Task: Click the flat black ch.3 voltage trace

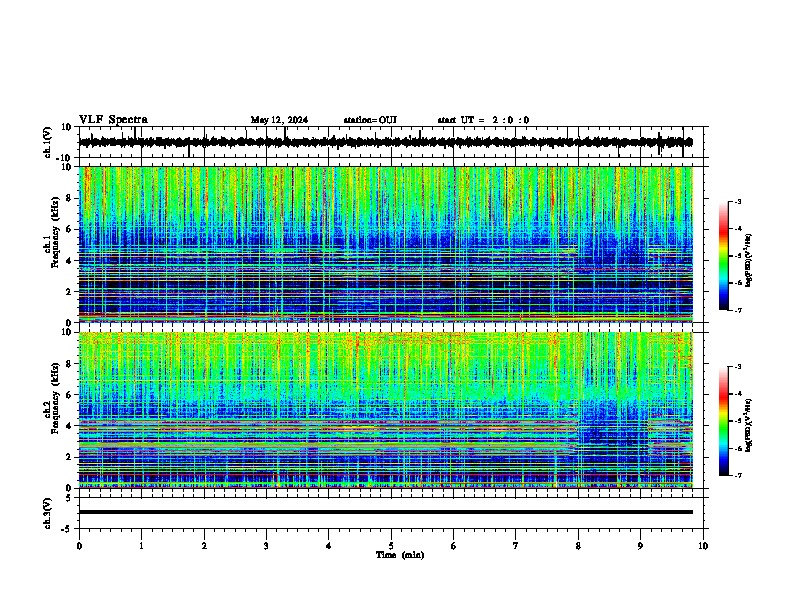Action: [x=385, y=512]
